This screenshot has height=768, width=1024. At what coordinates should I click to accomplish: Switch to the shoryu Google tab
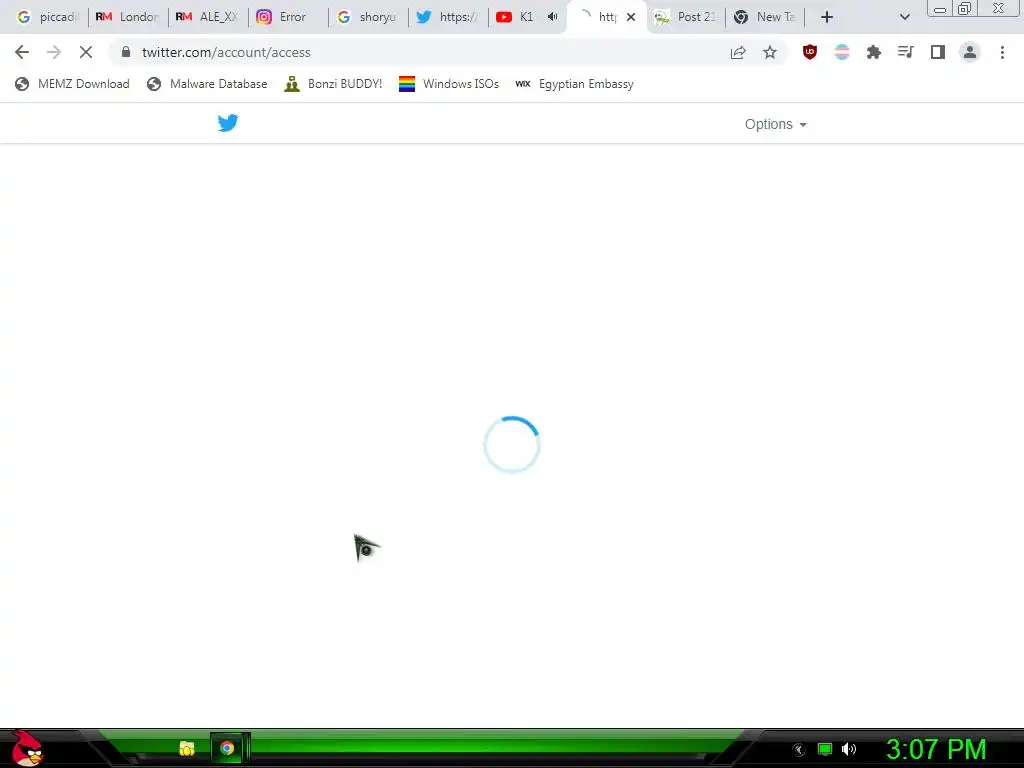point(368,17)
